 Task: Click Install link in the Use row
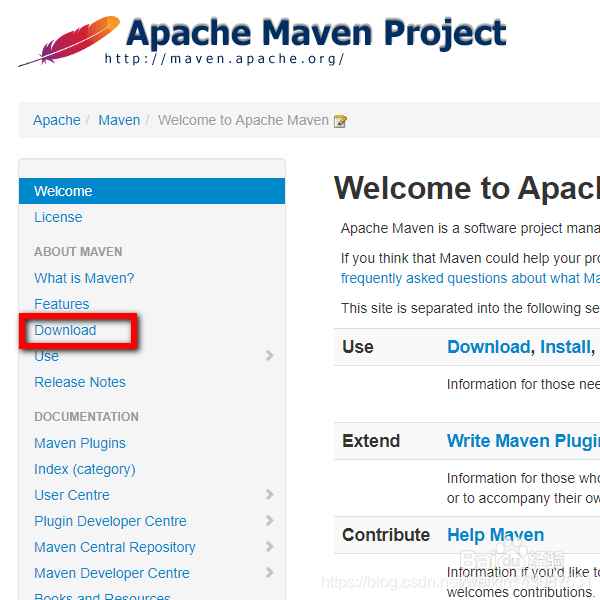[566, 347]
